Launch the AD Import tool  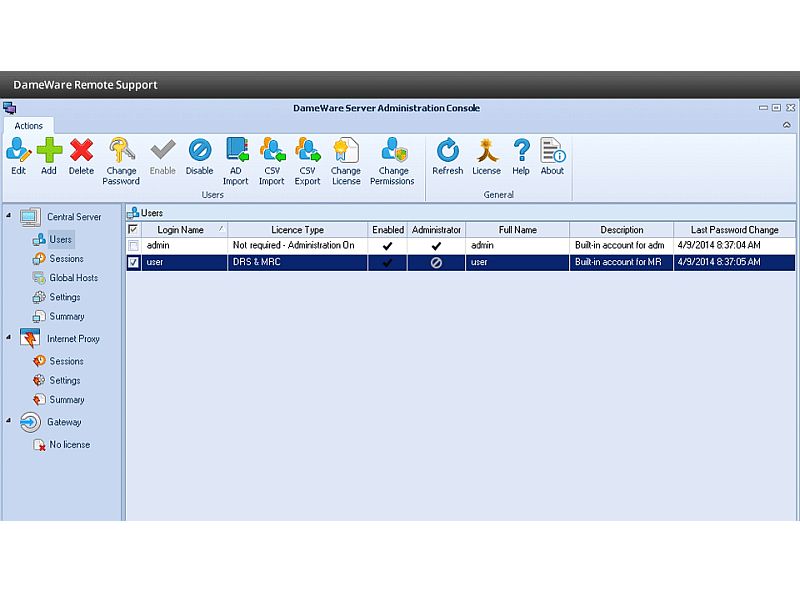point(236,161)
